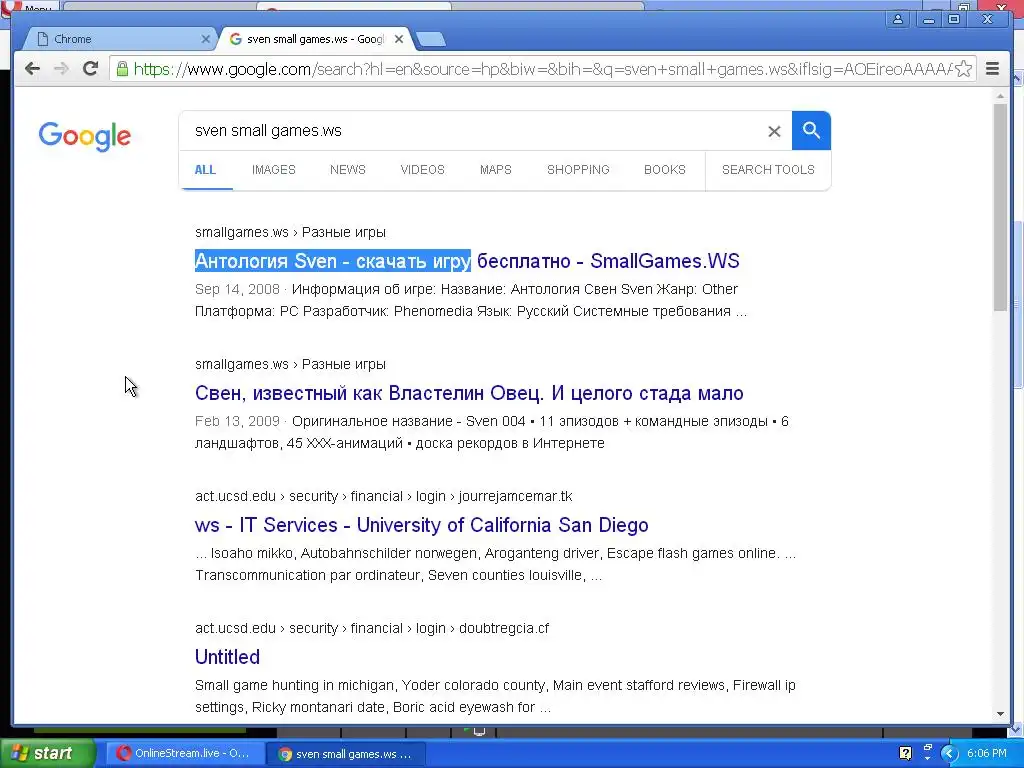Viewport: 1024px width, 768px height.
Task: Click breadcrumb ending in 'jourrejamcemar.tk'
Action: (x=383, y=496)
